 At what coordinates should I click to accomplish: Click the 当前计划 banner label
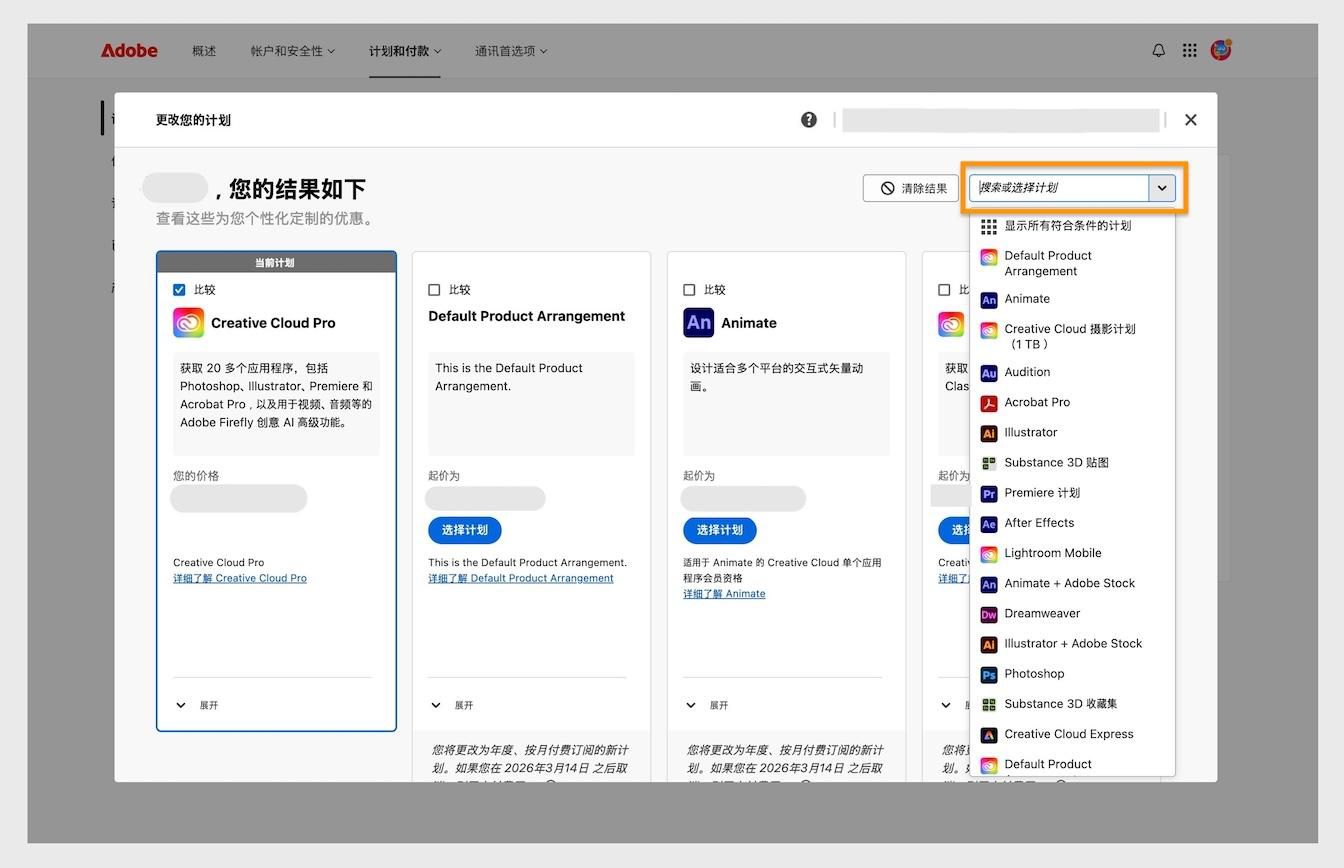(275, 263)
